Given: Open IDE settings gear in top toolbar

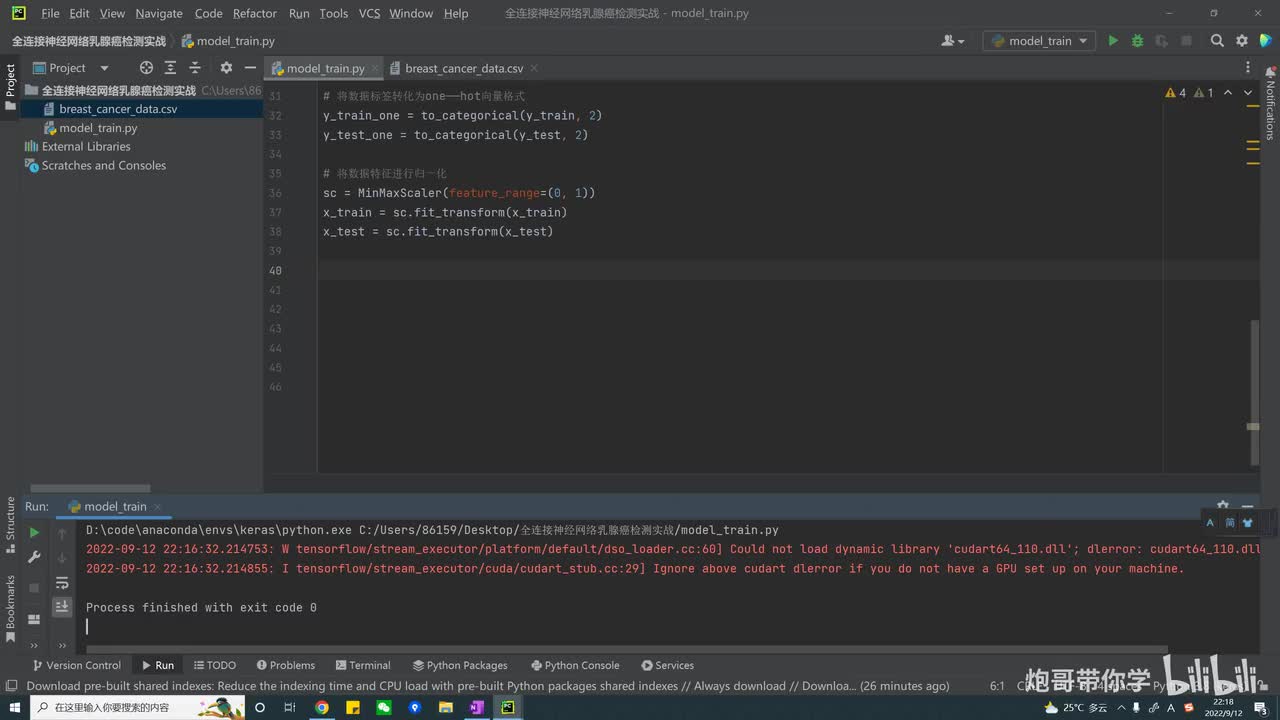Looking at the screenshot, I should (x=1242, y=41).
